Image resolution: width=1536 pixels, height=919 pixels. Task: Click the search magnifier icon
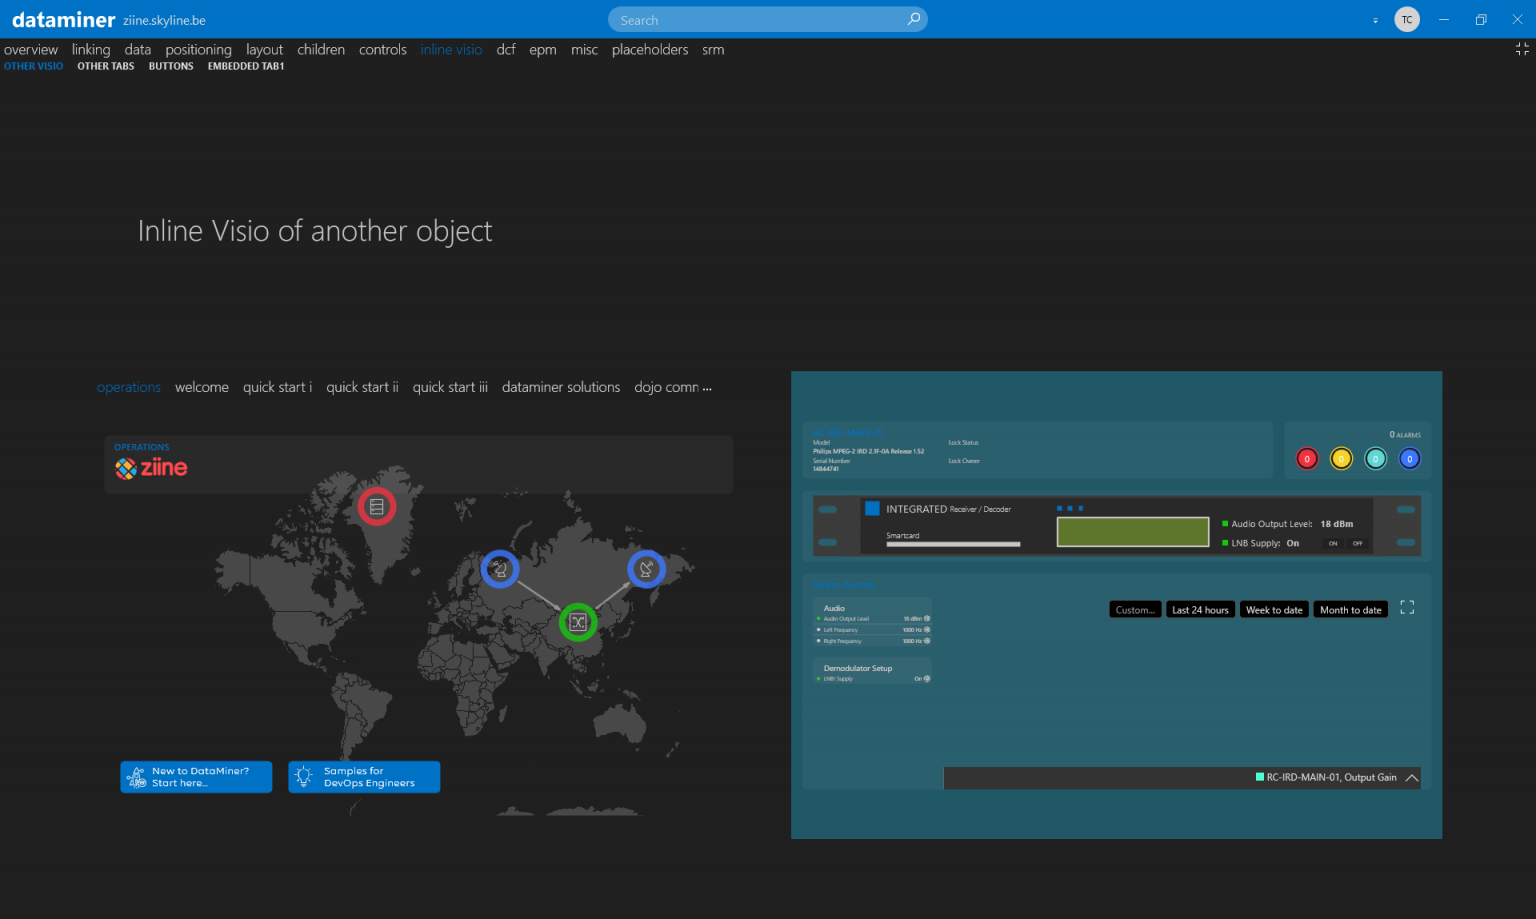(x=913, y=20)
